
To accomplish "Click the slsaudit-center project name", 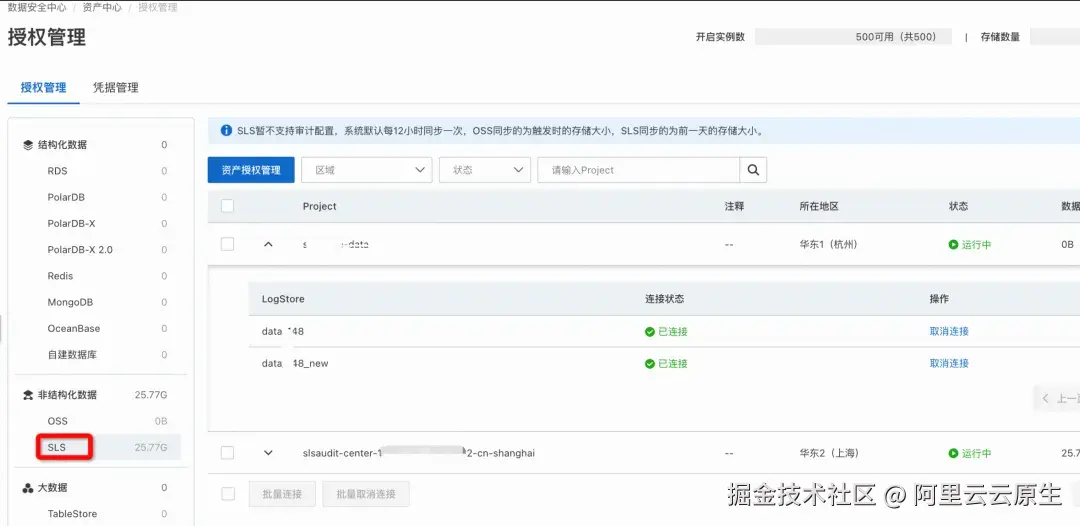I will tap(419, 453).
